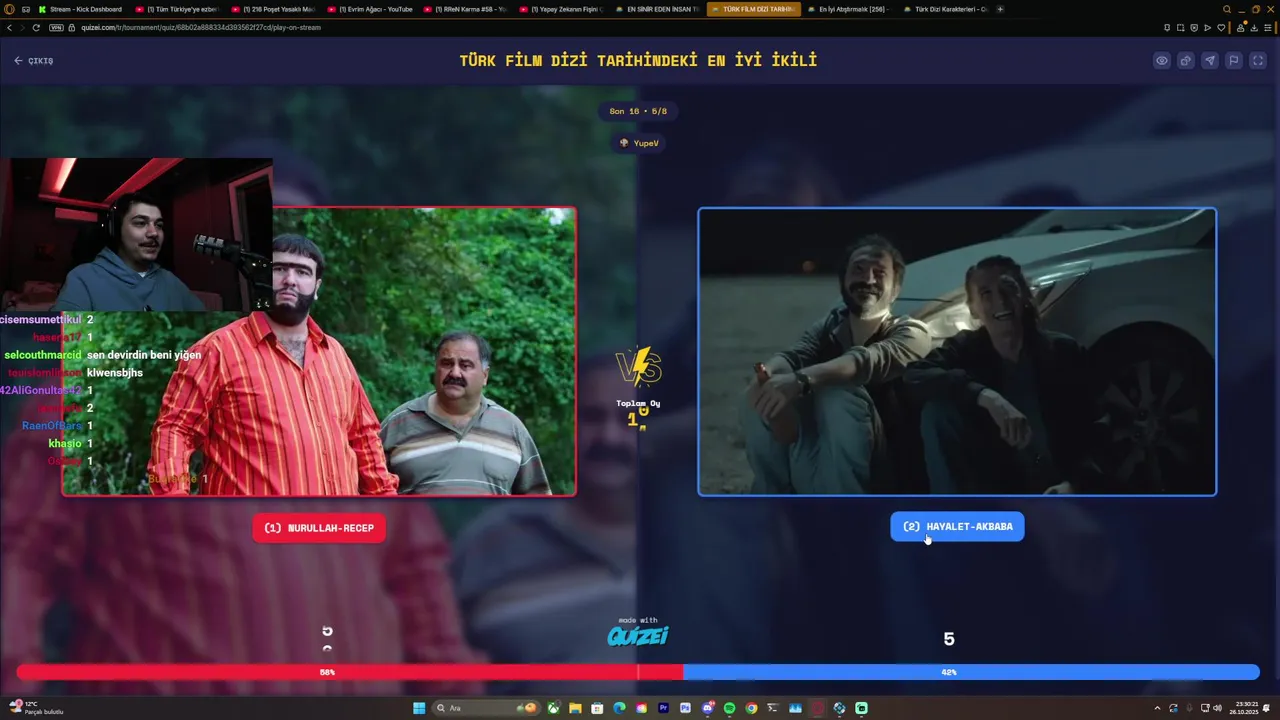Open a new browser tab with plus
This screenshot has height=720, width=1280.
[x=1000, y=9]
